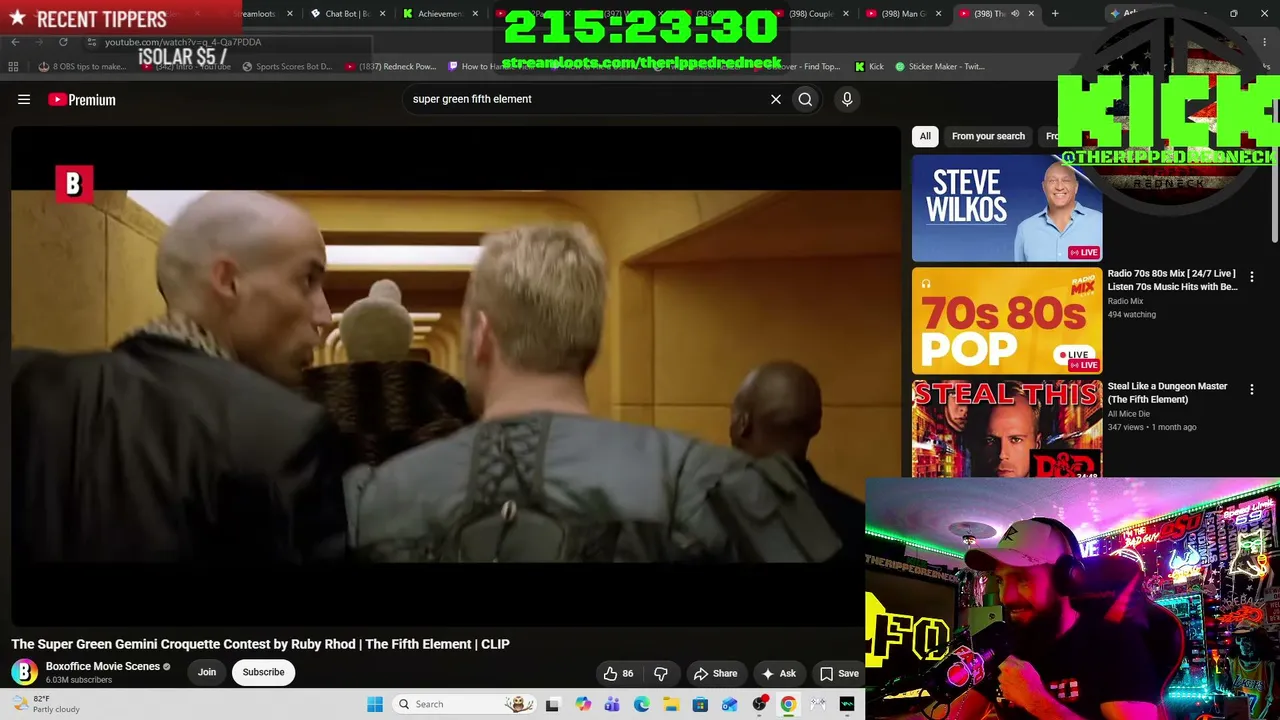Screen dimensions: 1280x720
Task: Clear the search query with X
Action: 775,99
